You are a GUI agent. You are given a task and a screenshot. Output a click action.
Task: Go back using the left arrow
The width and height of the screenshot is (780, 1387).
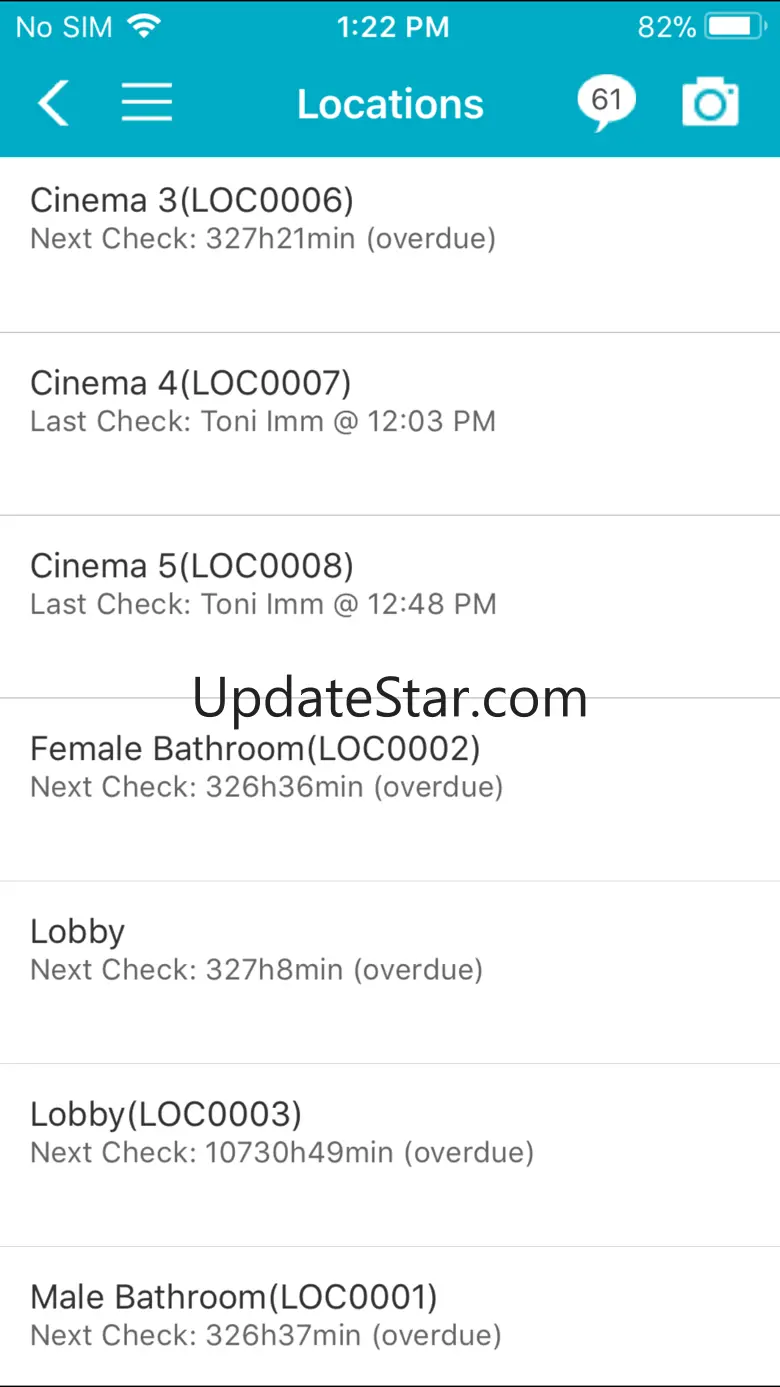(x=53, y=103)
